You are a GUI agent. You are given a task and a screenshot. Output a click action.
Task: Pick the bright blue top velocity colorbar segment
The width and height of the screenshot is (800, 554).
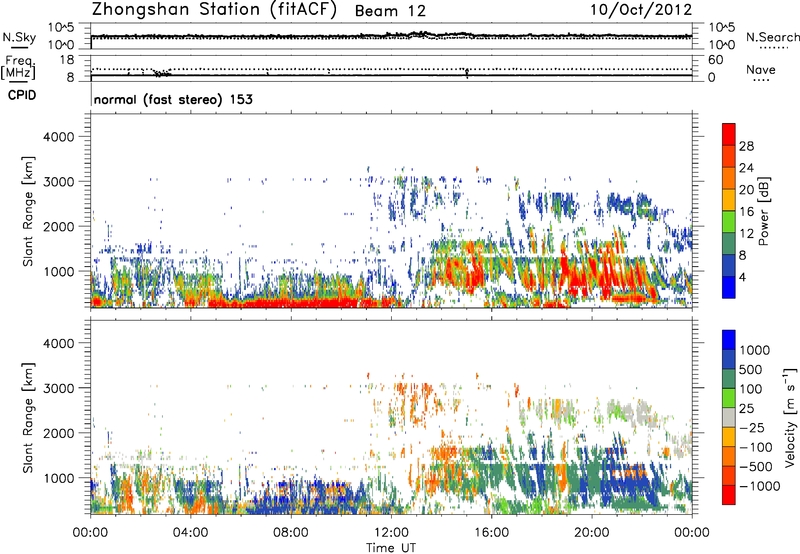coord(729,340)
